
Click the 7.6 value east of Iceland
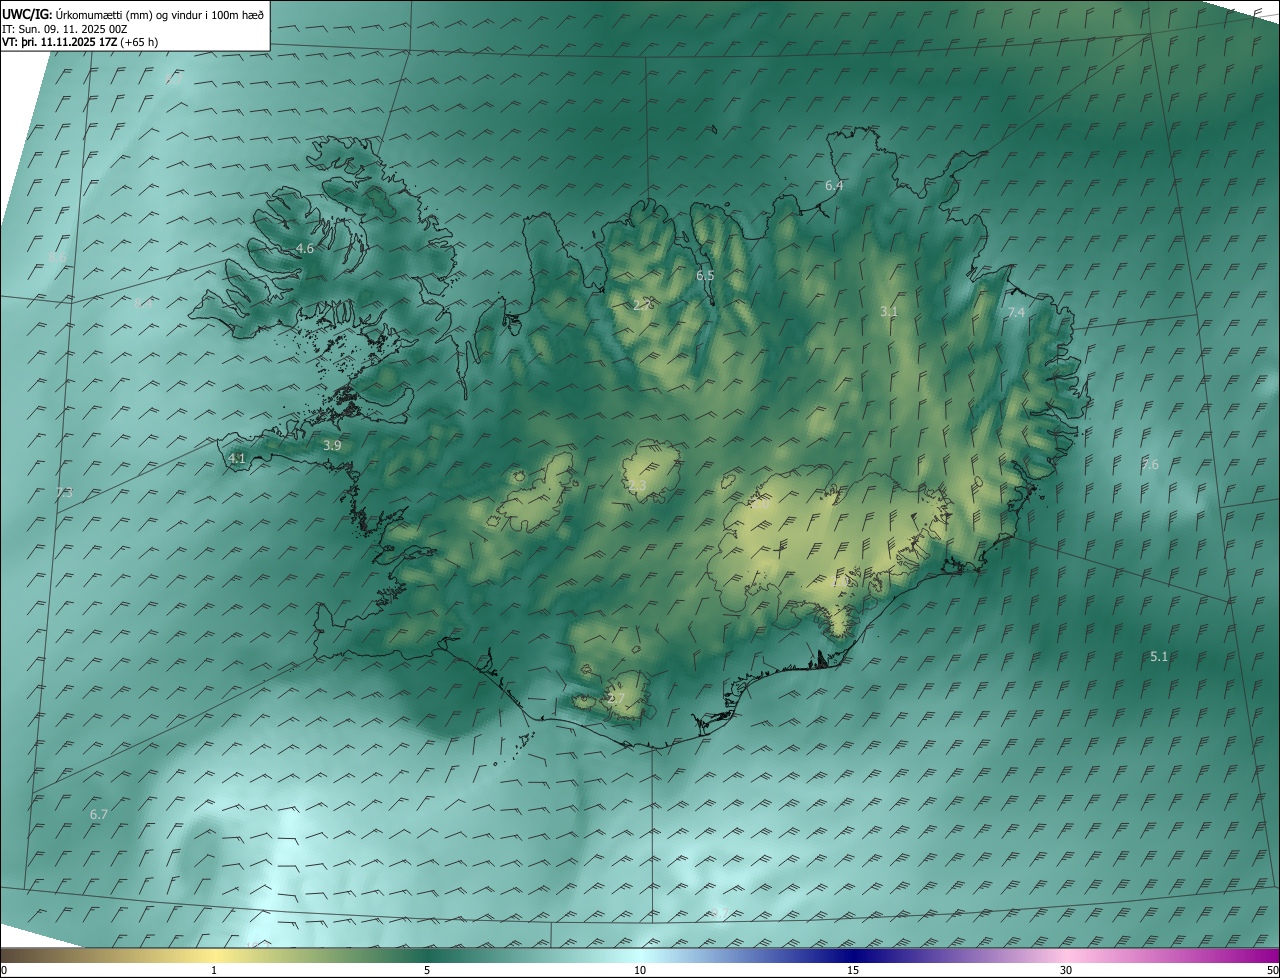coord(1150,464)
